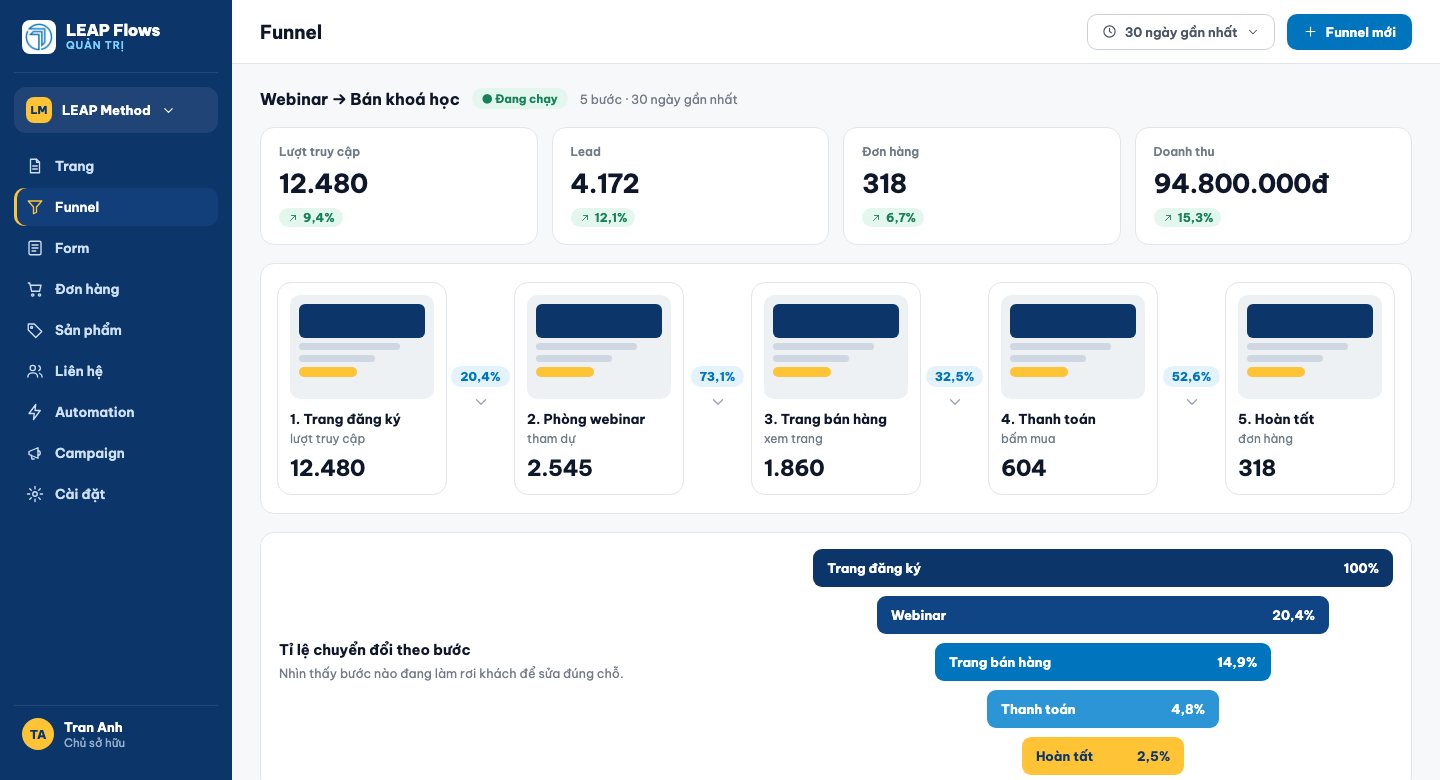
Task: Click the 2. Phòng webinar step title
Action: coord(586,419)
